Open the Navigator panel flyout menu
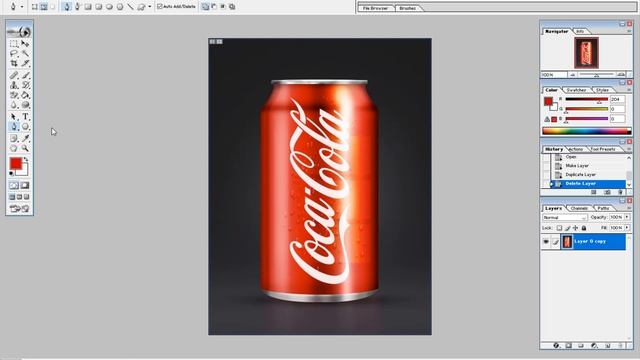 pyautogui.click(x=629, y=31)
